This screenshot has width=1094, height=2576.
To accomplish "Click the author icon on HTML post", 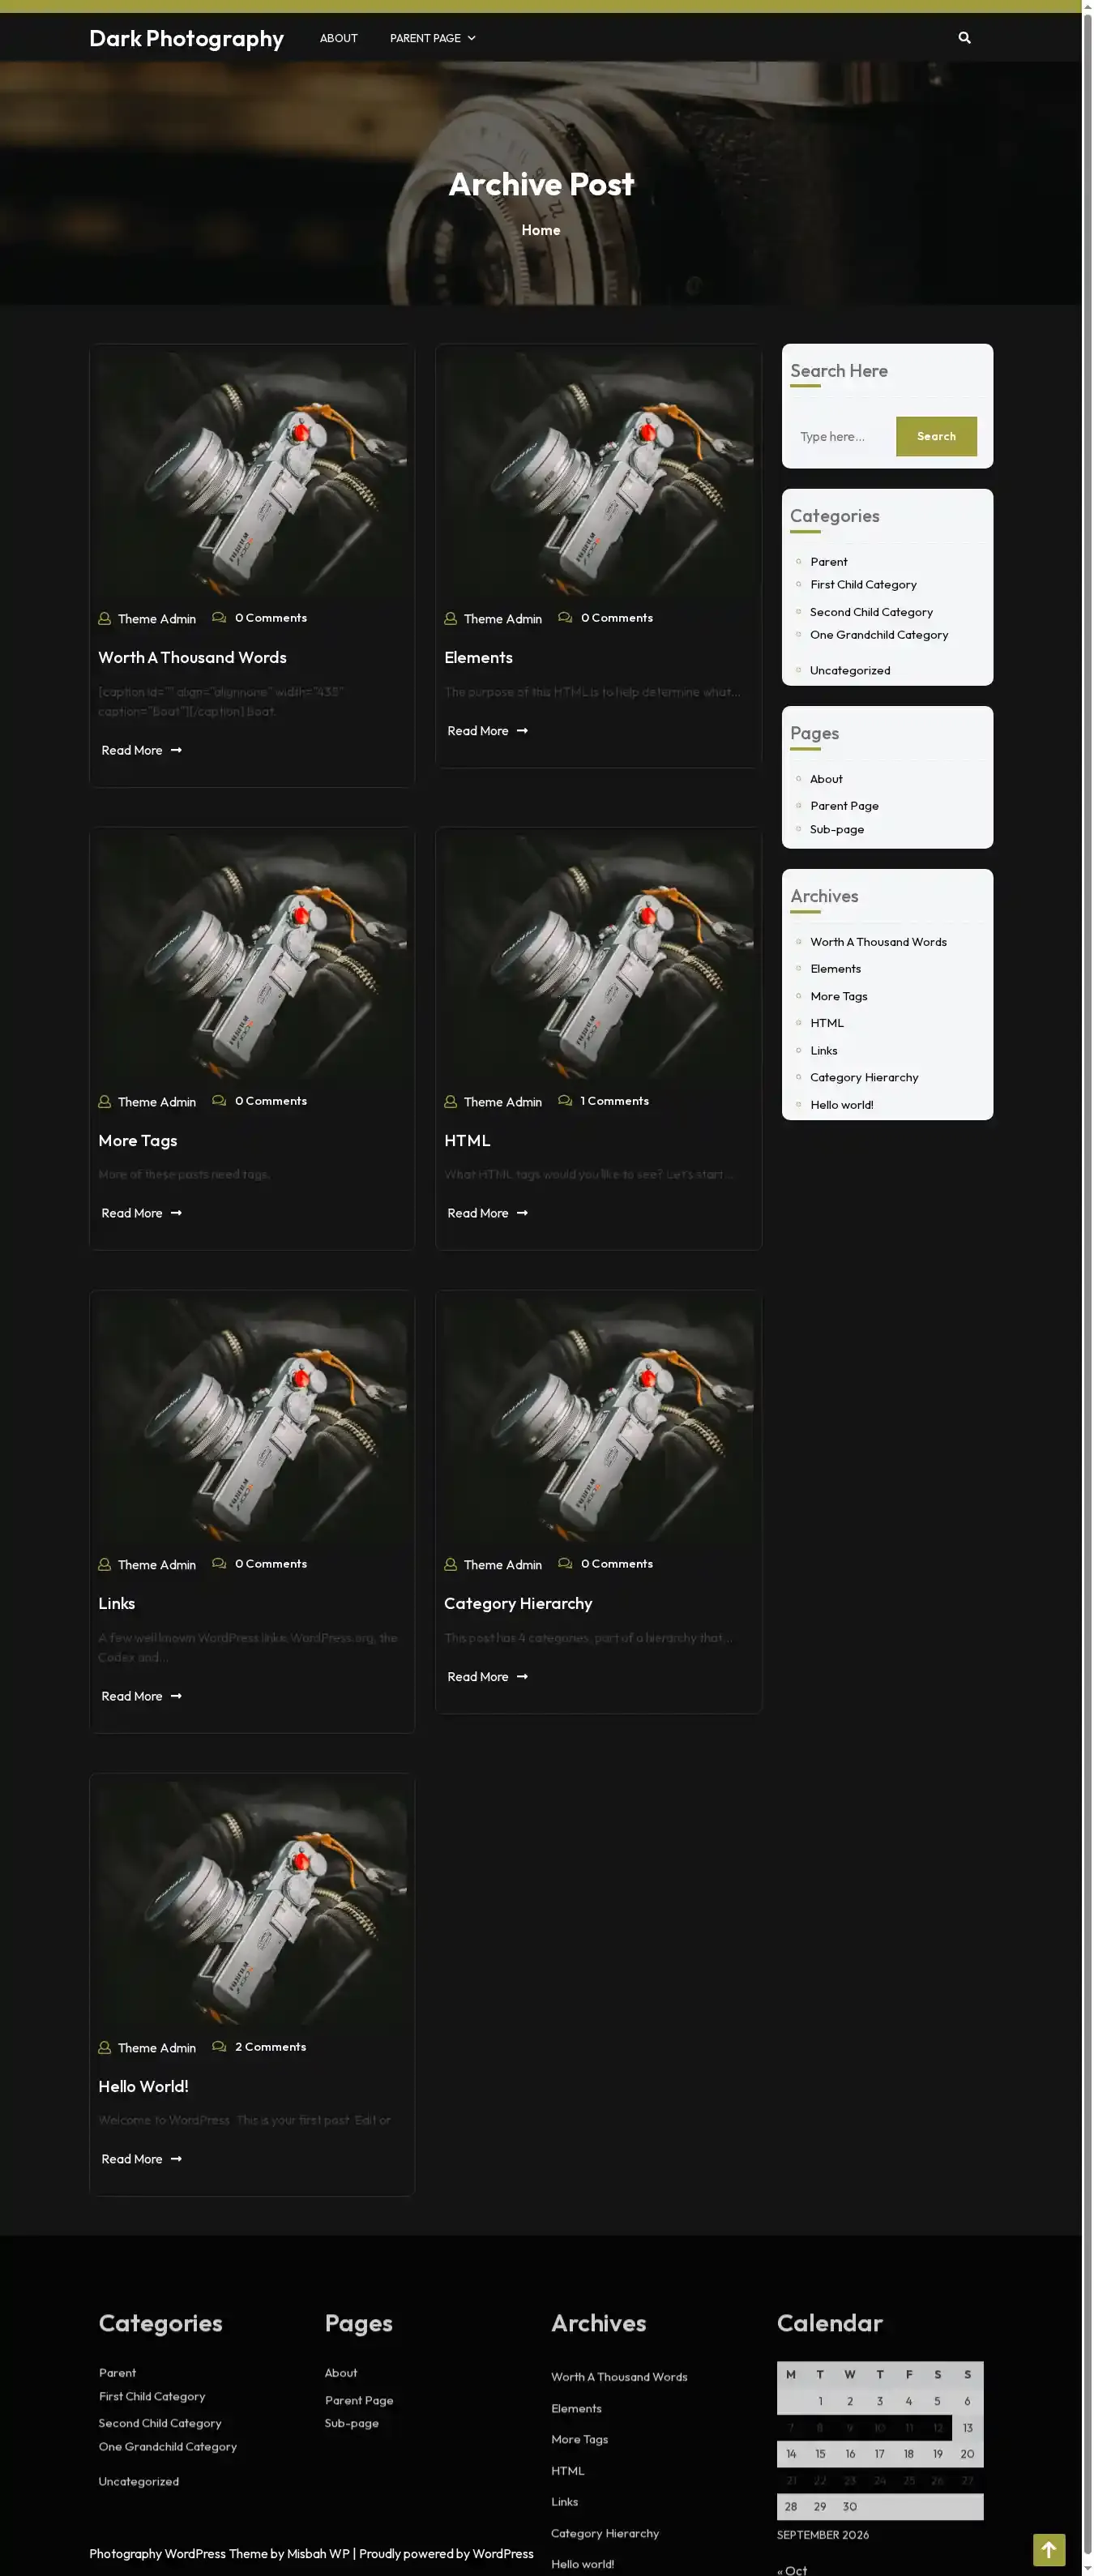I will tap(450, 1102).
